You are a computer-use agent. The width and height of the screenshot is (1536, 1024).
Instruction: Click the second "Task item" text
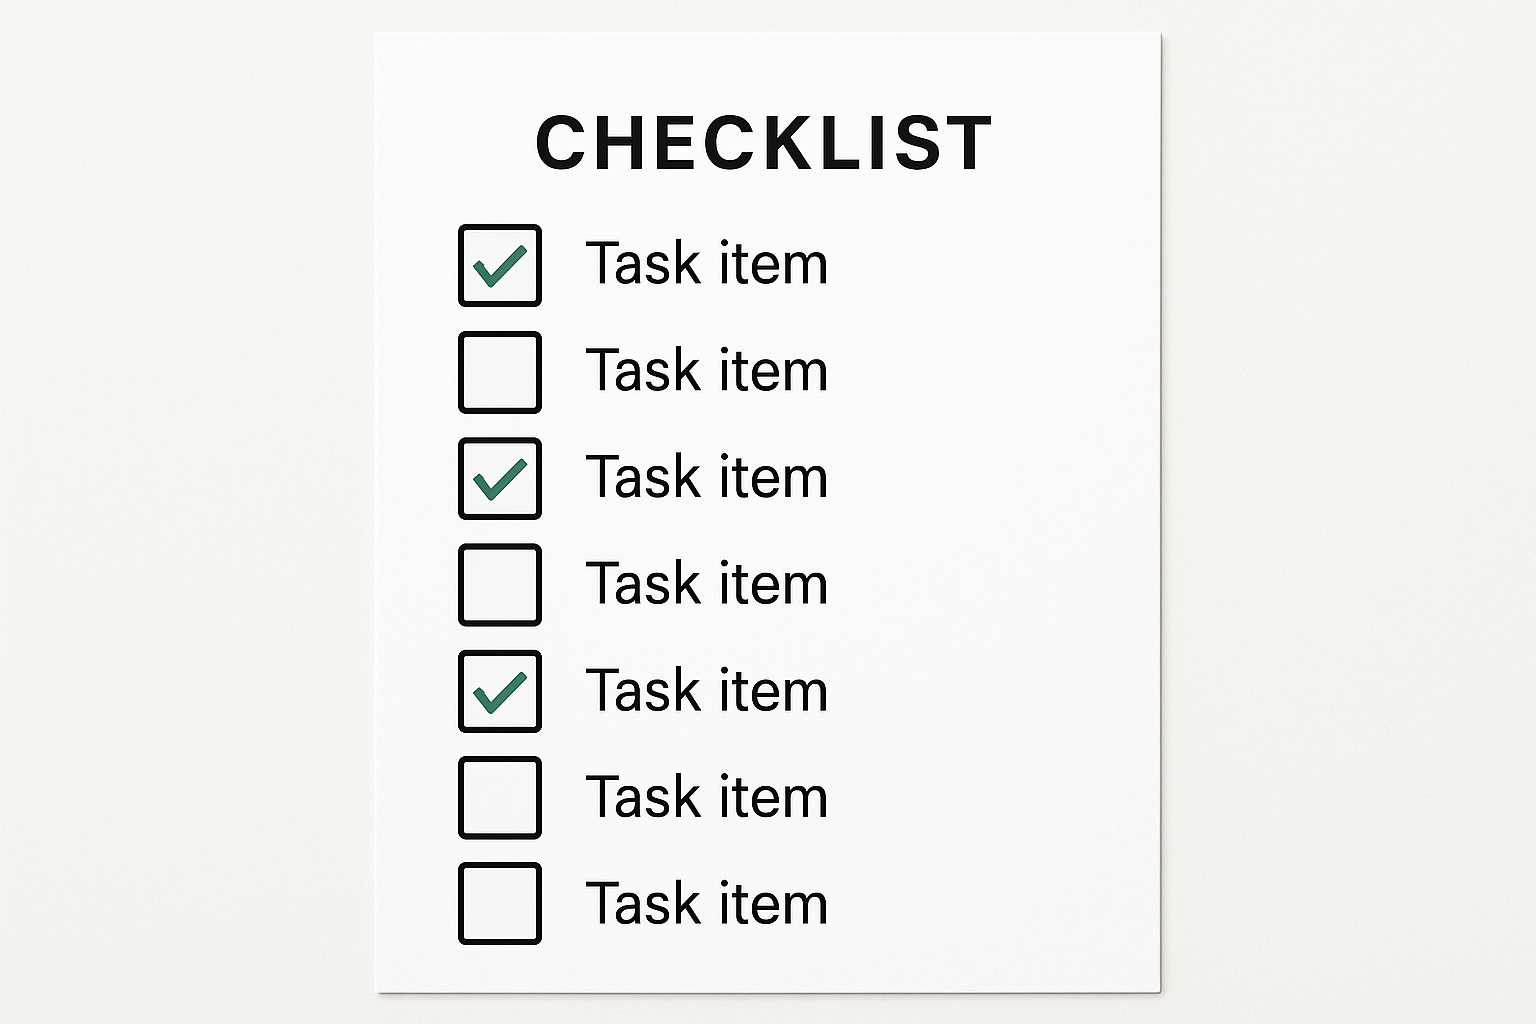706,371
